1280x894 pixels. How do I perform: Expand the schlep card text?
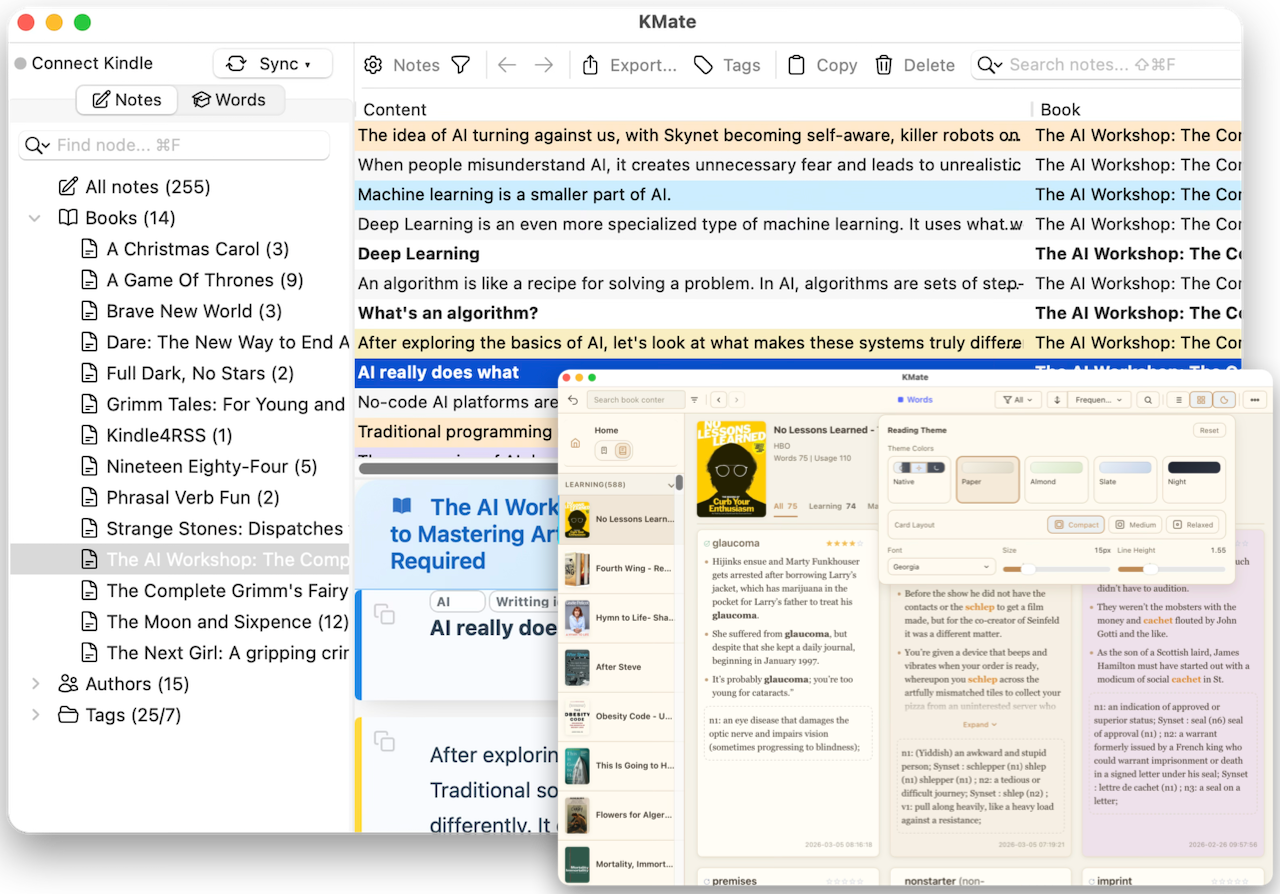[980, 724]
